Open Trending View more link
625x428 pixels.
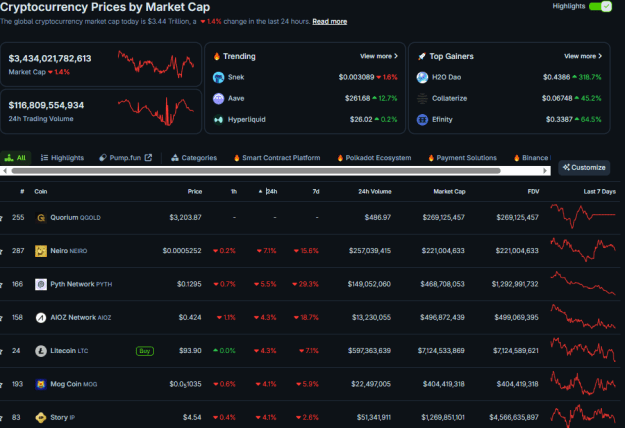point(379,56)
